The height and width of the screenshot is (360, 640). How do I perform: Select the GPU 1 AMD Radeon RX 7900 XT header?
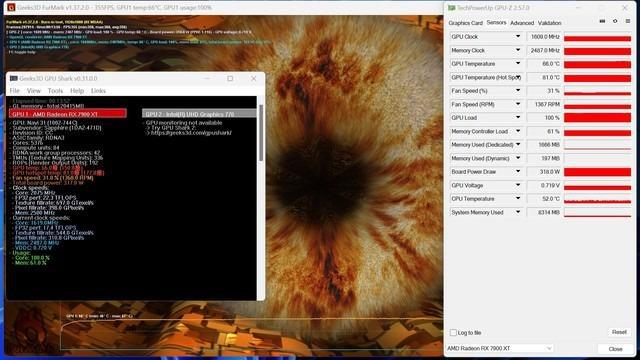(68, 114)
